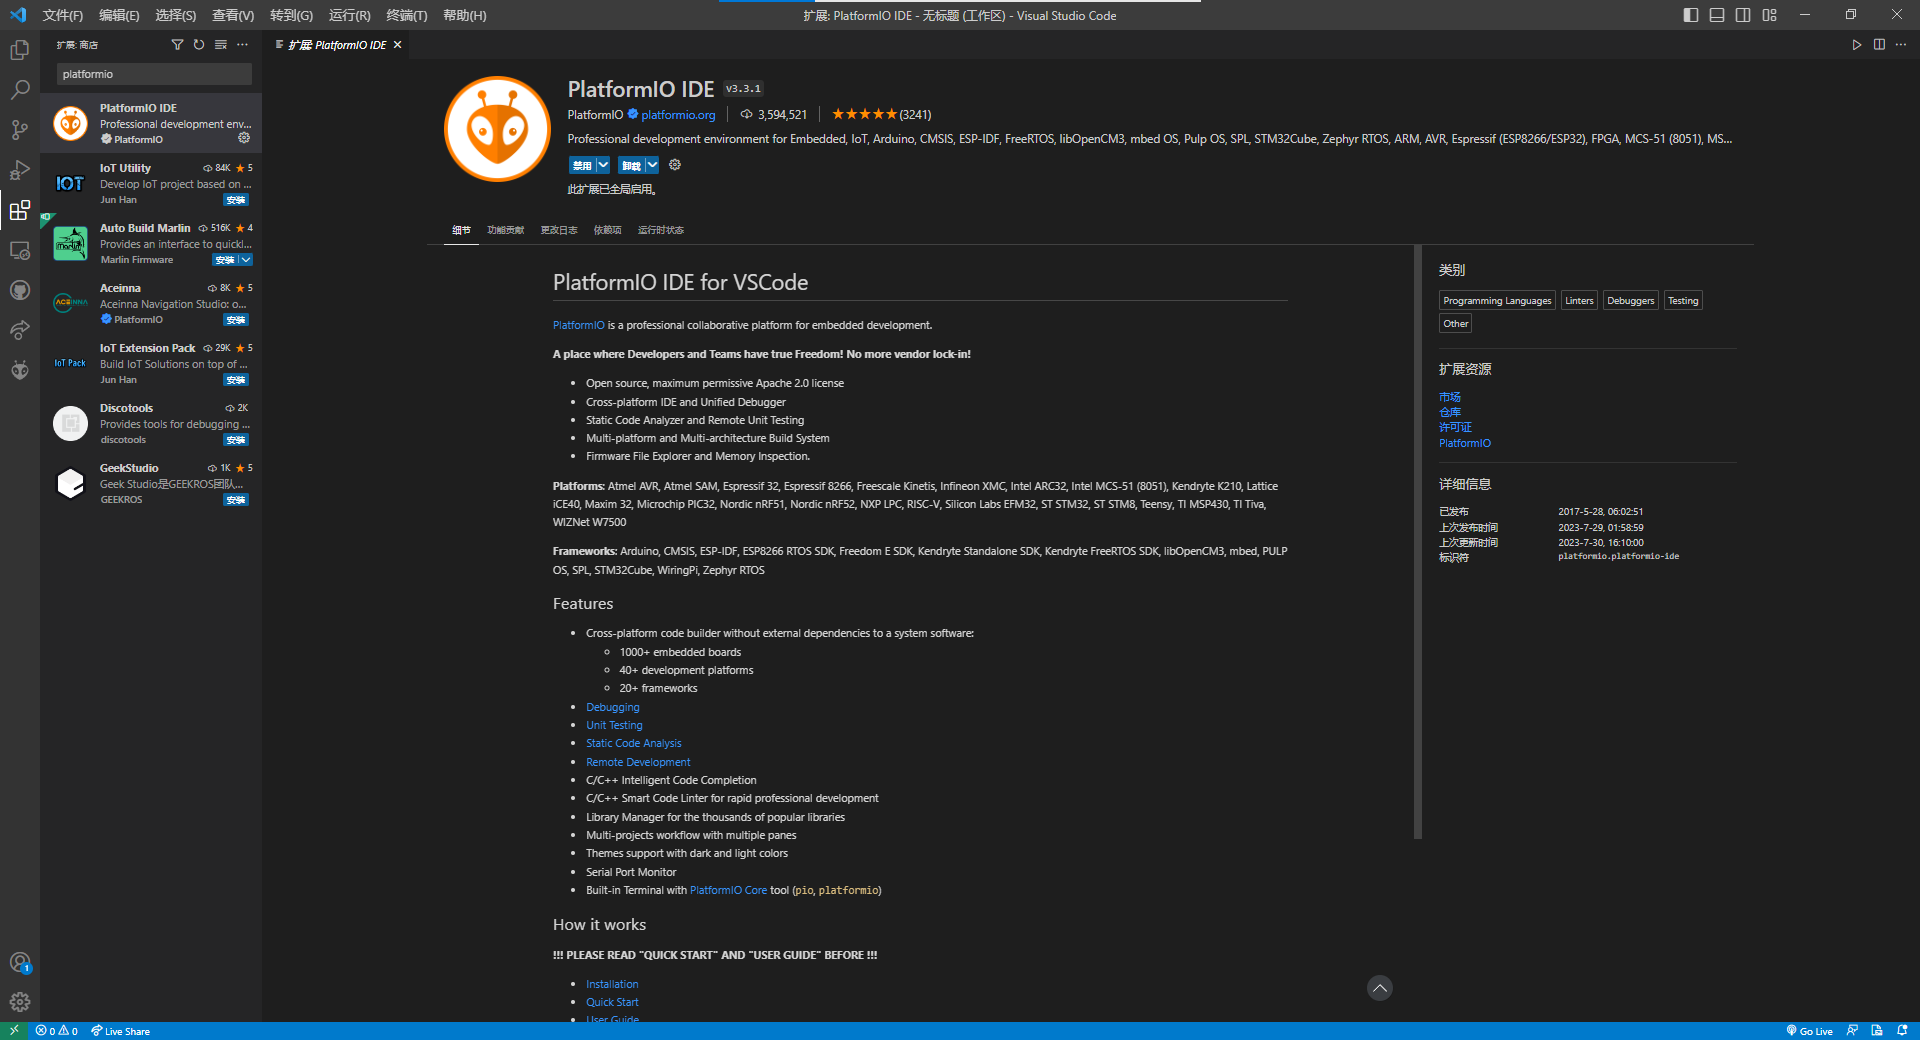Open the GitHub view in activity bar

tap(20, 290)
